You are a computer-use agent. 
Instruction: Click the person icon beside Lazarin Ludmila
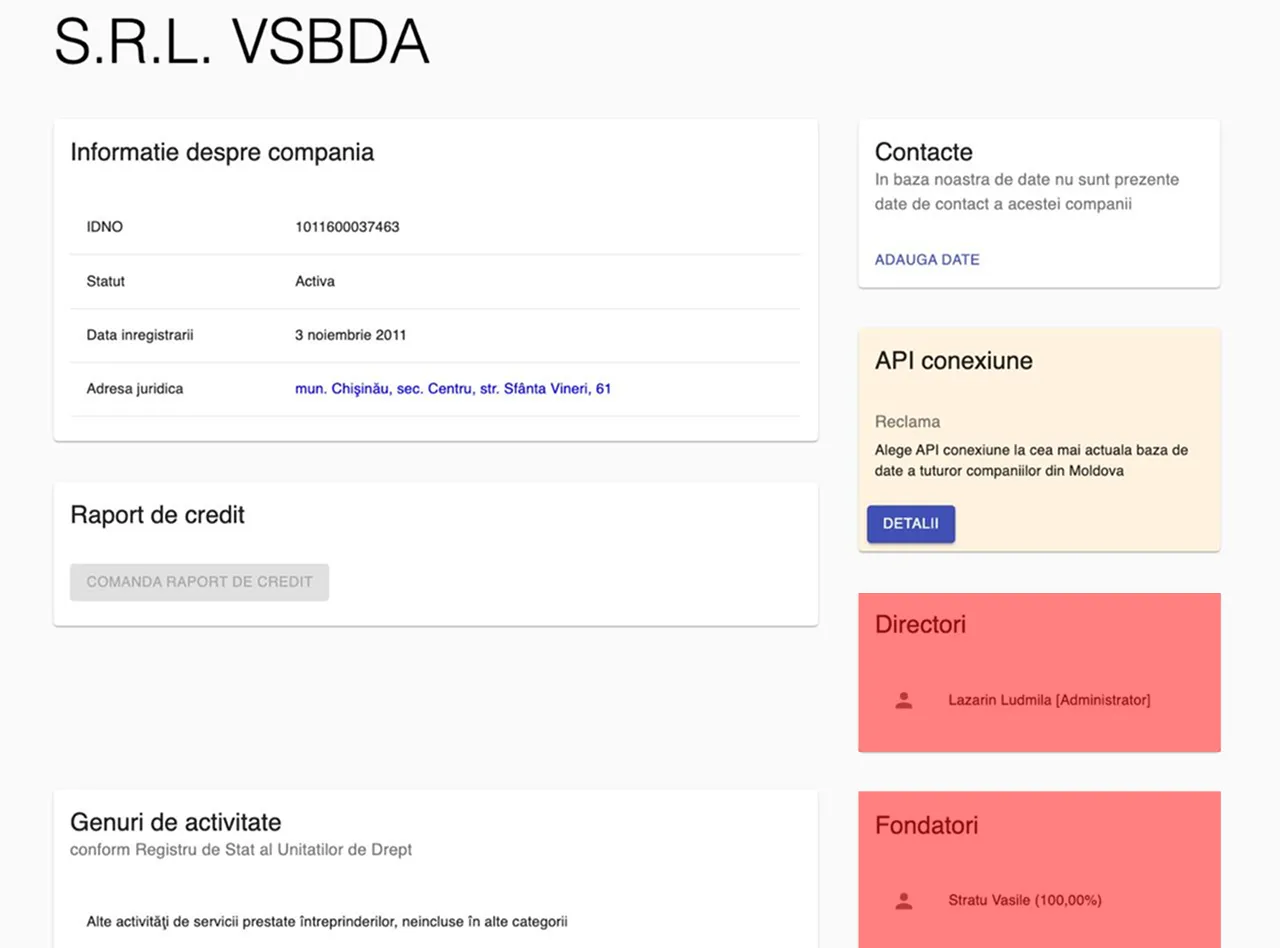tap(904, 700)
